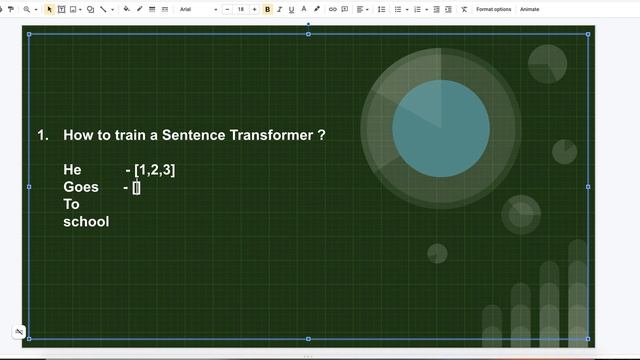Click the left-middle handle of the text box
640x360 pixels.
pyautogui.click(x=29, y=187)
